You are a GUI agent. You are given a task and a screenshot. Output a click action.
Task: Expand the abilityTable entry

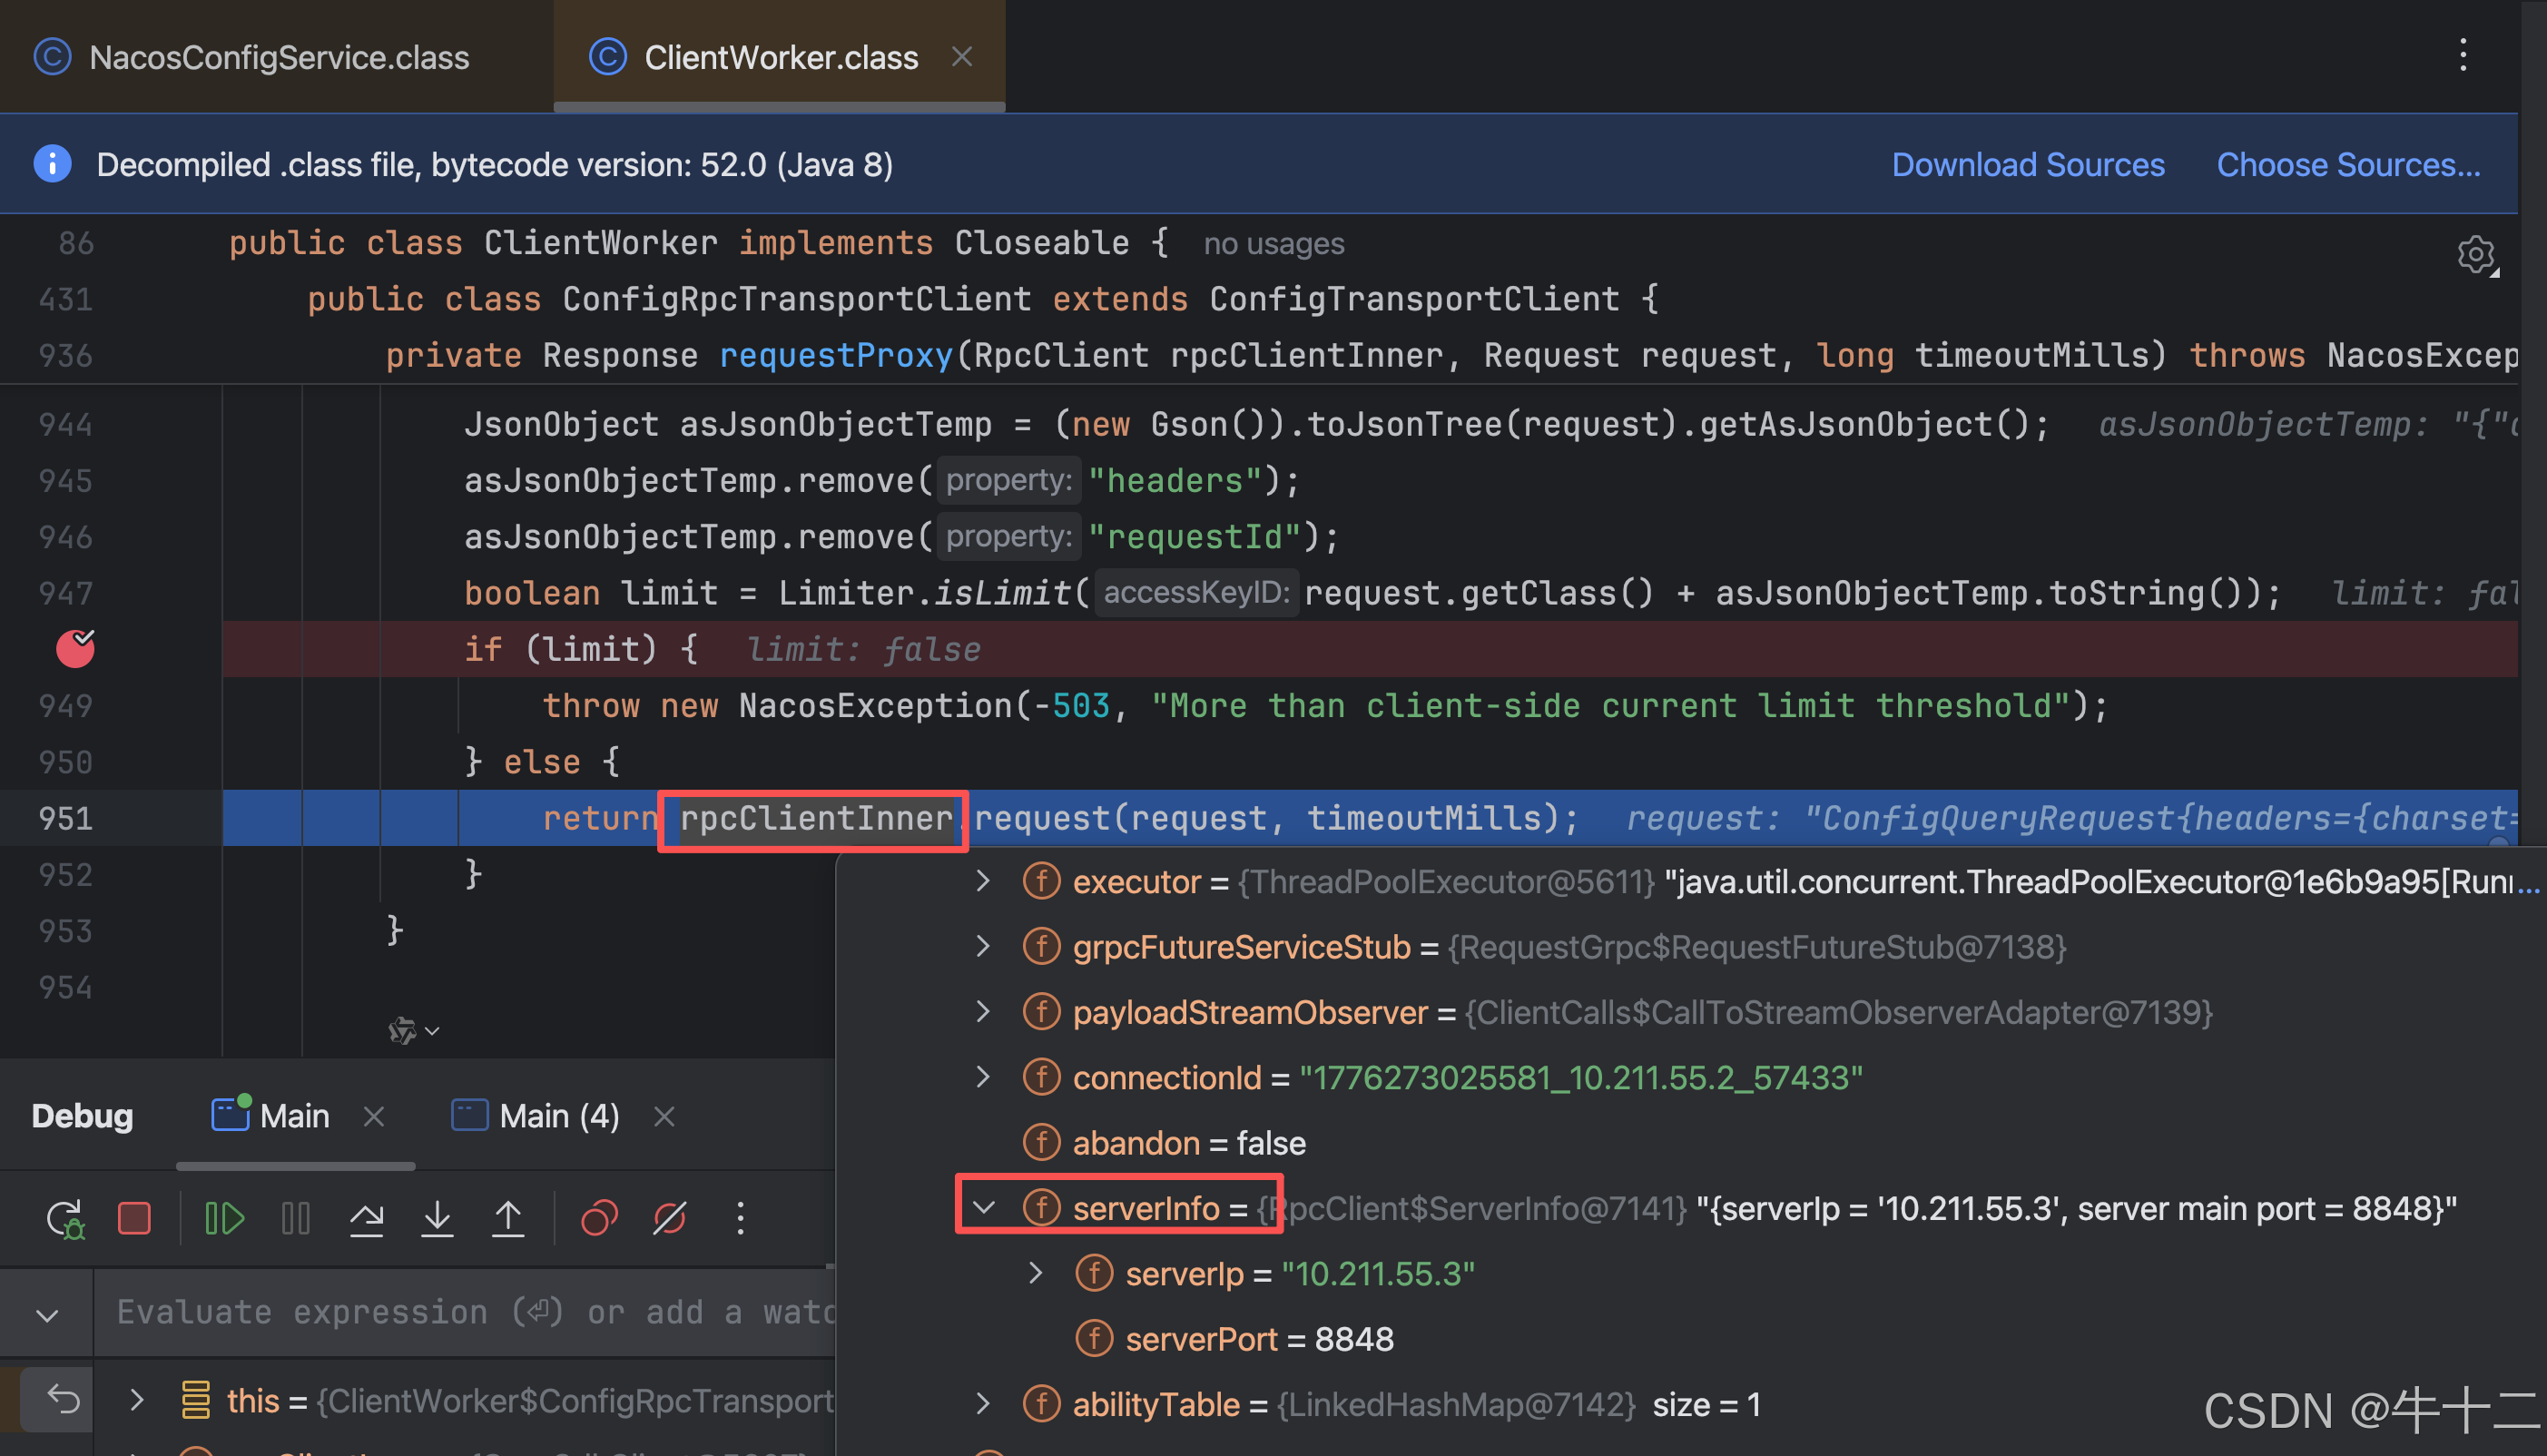[983, 1404]
